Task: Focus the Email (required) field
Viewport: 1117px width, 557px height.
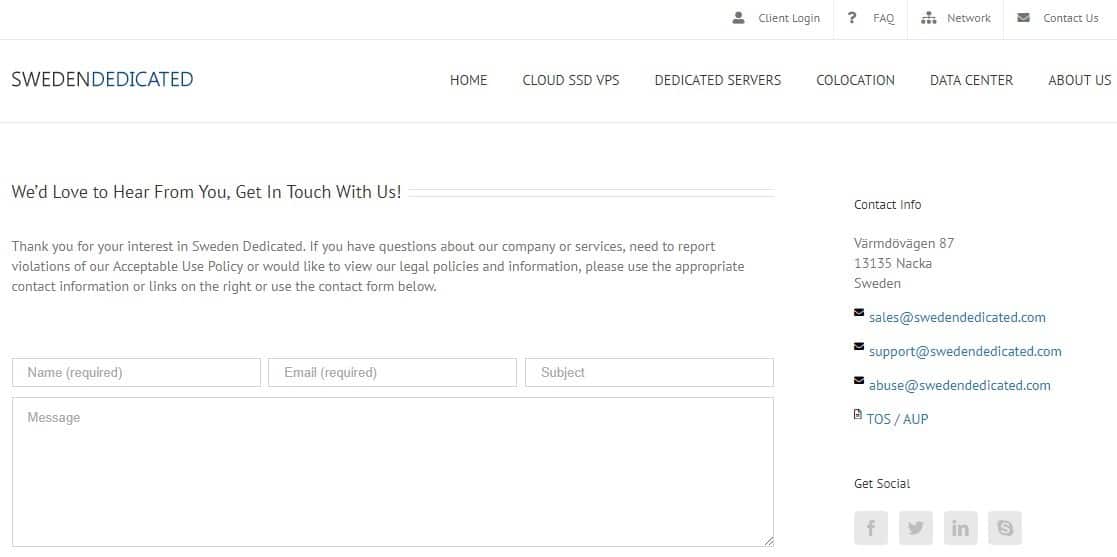Action: tap(393, 373)
